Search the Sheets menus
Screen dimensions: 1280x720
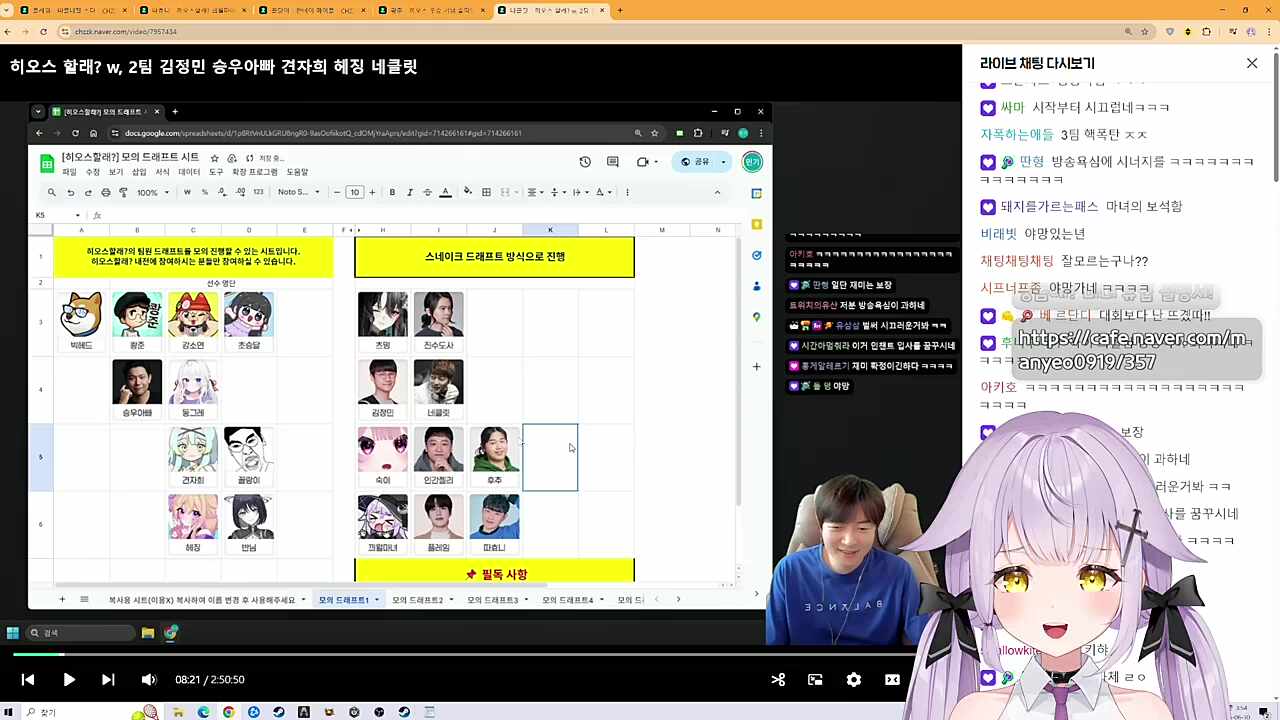51,192
